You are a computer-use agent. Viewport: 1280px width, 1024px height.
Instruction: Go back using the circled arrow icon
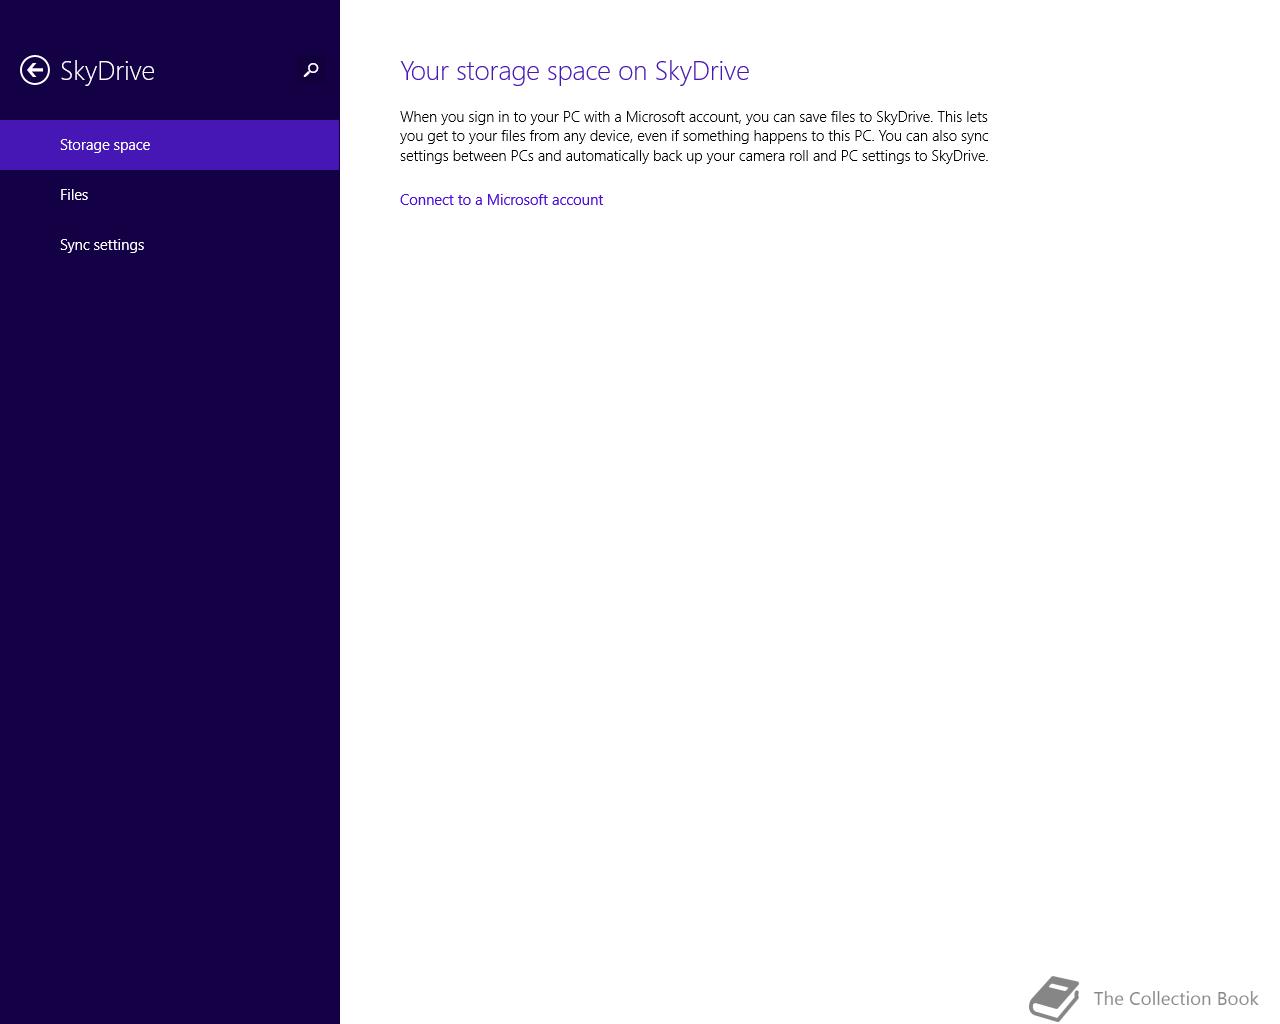35,70
